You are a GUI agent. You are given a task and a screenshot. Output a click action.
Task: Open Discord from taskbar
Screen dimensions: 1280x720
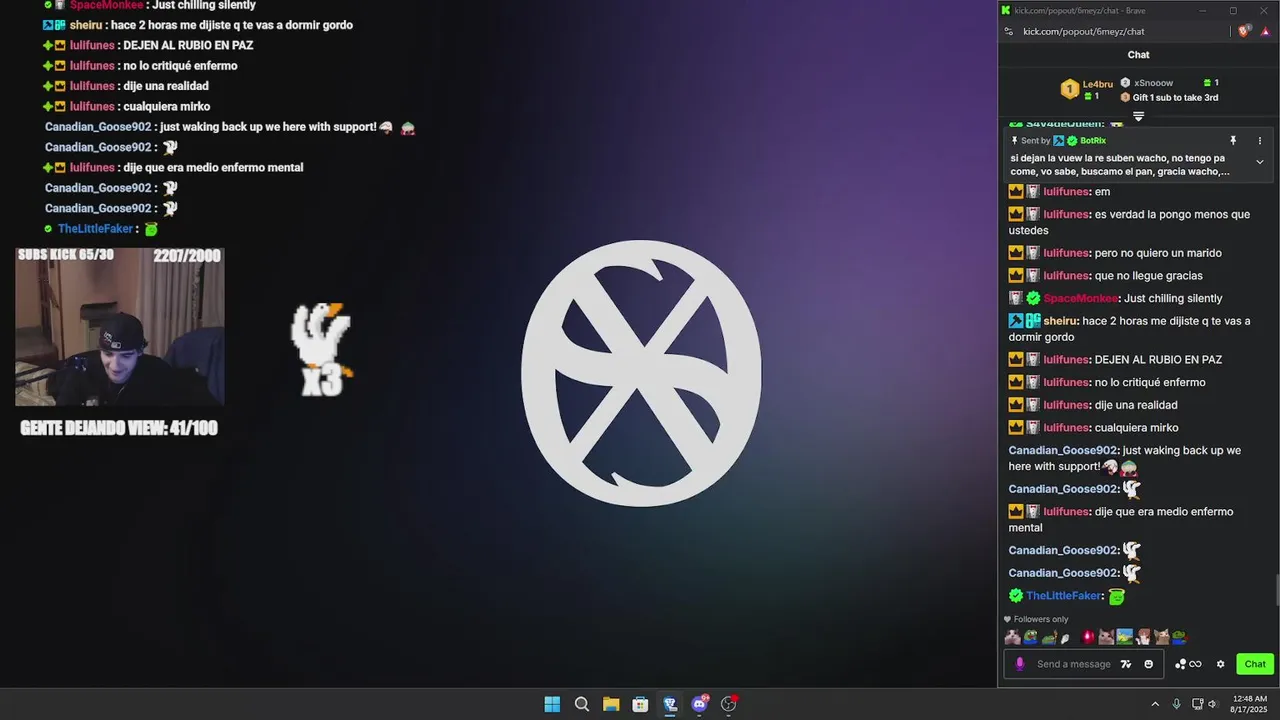(700, 704)
